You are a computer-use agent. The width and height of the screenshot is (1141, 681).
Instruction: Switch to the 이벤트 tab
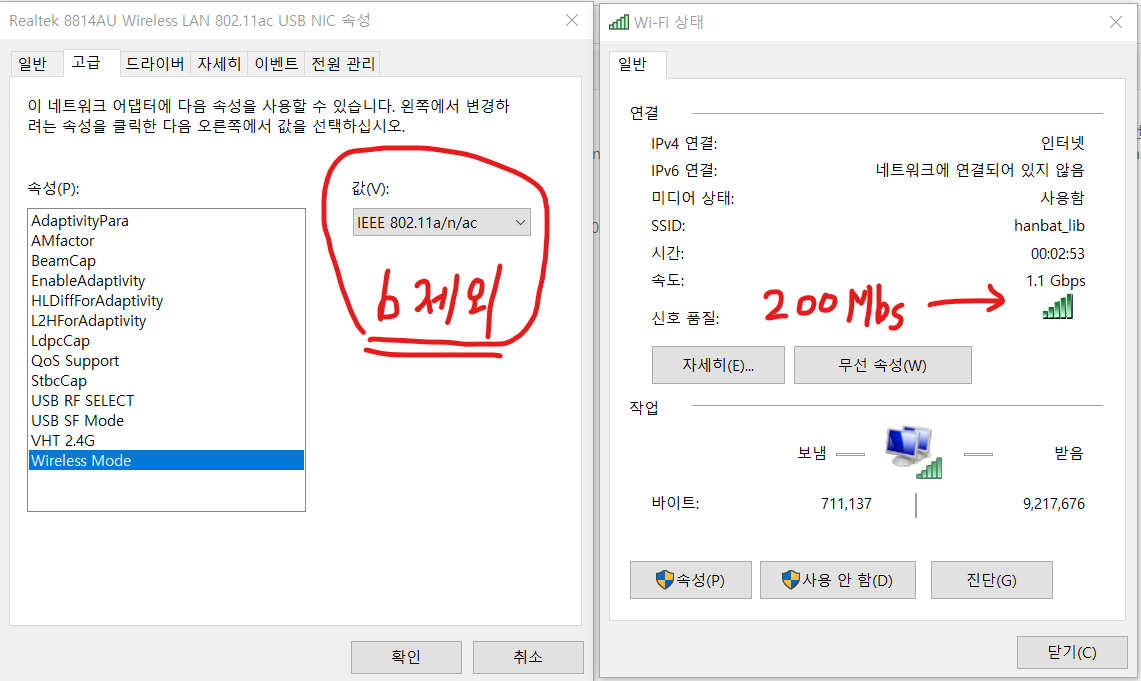point(277,64)
